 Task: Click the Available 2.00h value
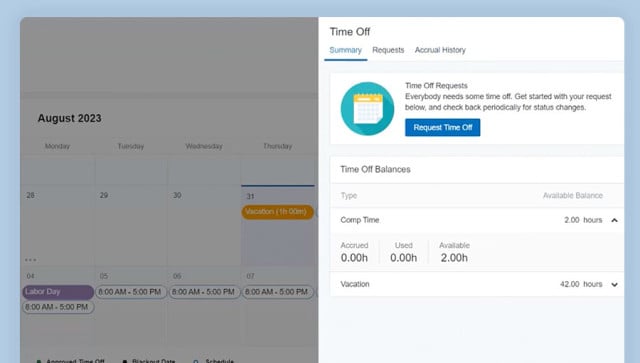[x=454, y=258]
